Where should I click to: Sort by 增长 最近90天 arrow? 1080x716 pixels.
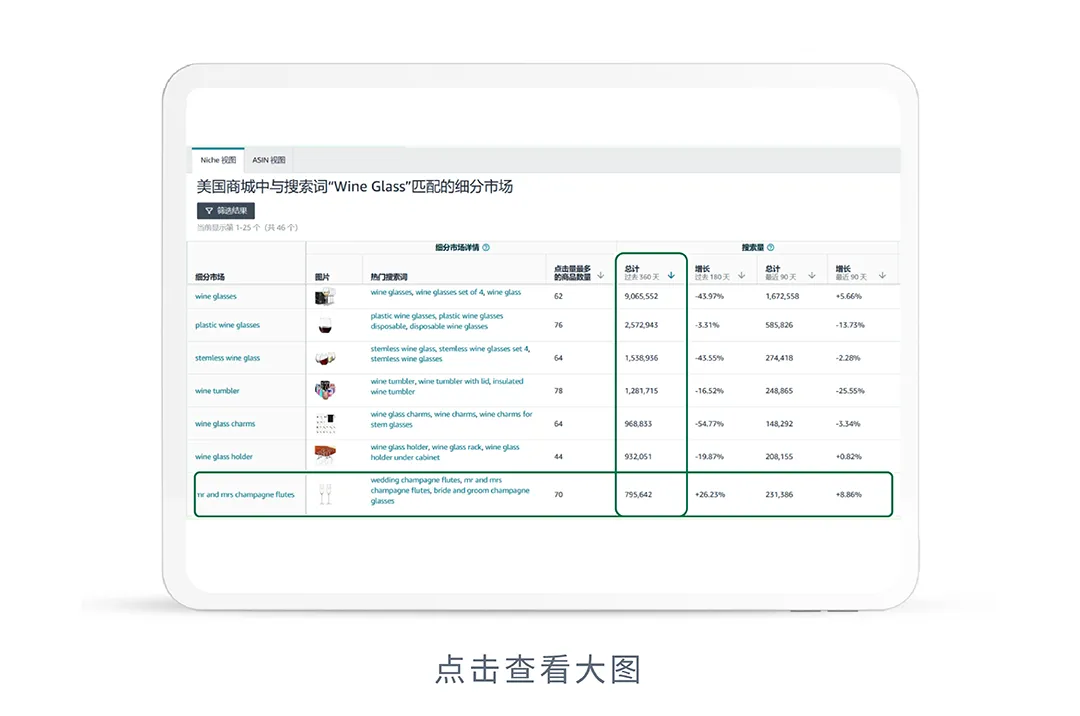[882, 275]
